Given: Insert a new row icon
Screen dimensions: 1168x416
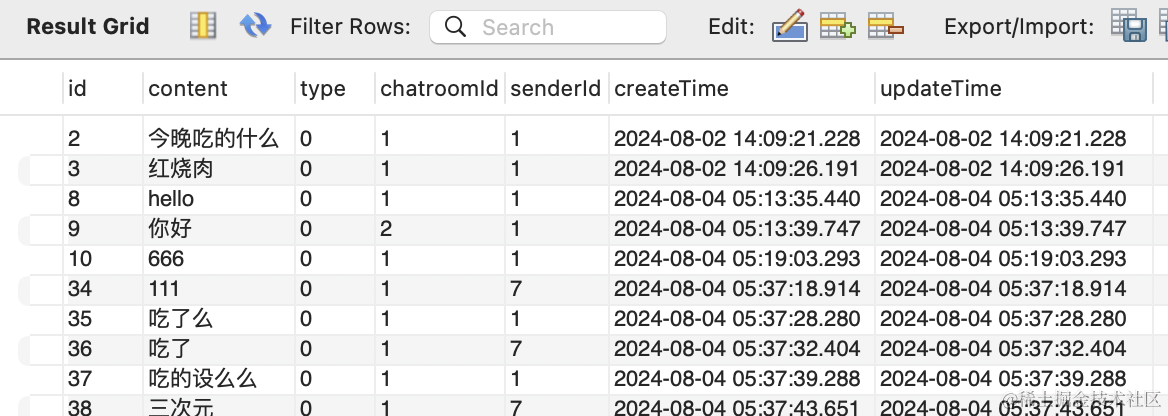Looking at the screenshot, I should pos(837,27).
